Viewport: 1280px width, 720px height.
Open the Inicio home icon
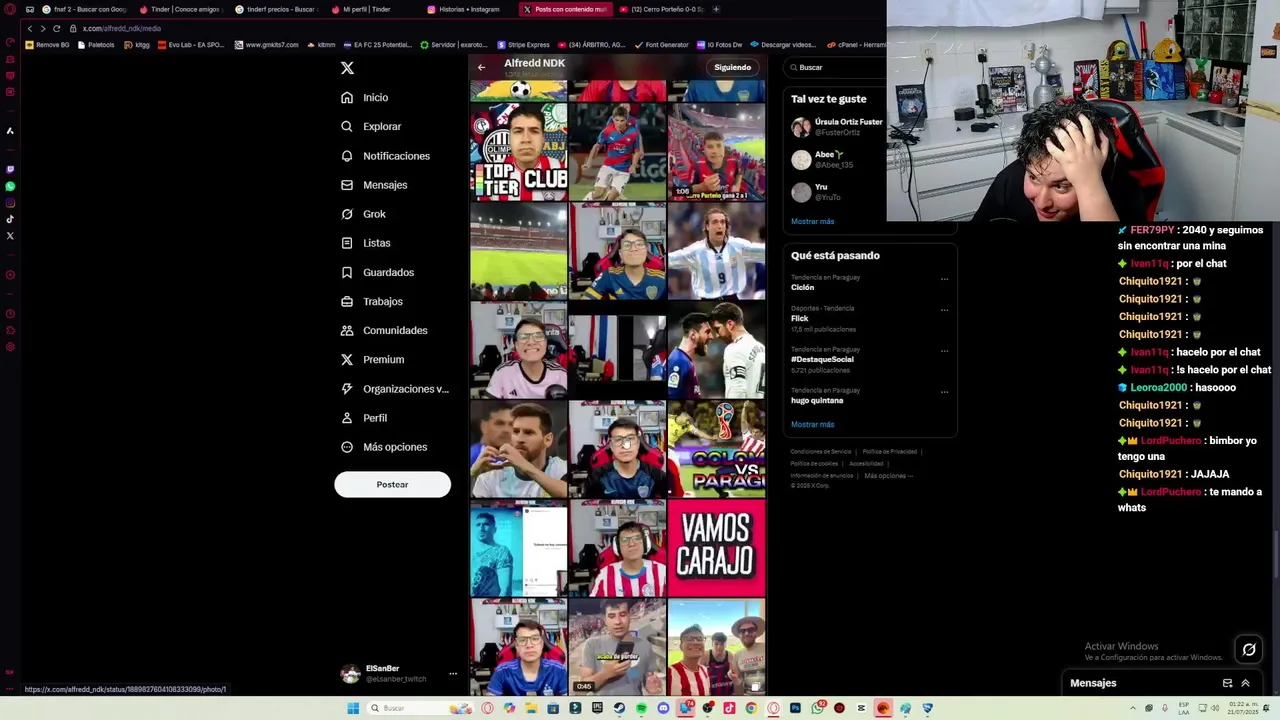pos(347,98)
